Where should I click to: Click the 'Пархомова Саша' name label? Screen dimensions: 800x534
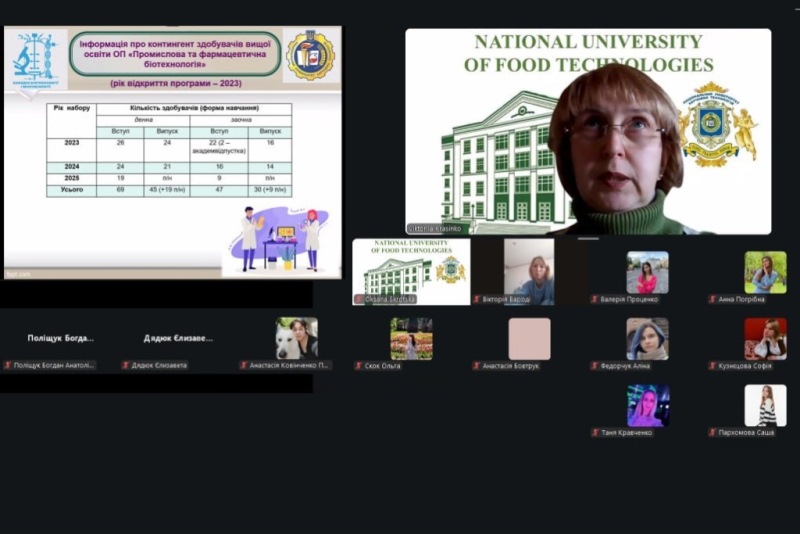tap(746, 433)
